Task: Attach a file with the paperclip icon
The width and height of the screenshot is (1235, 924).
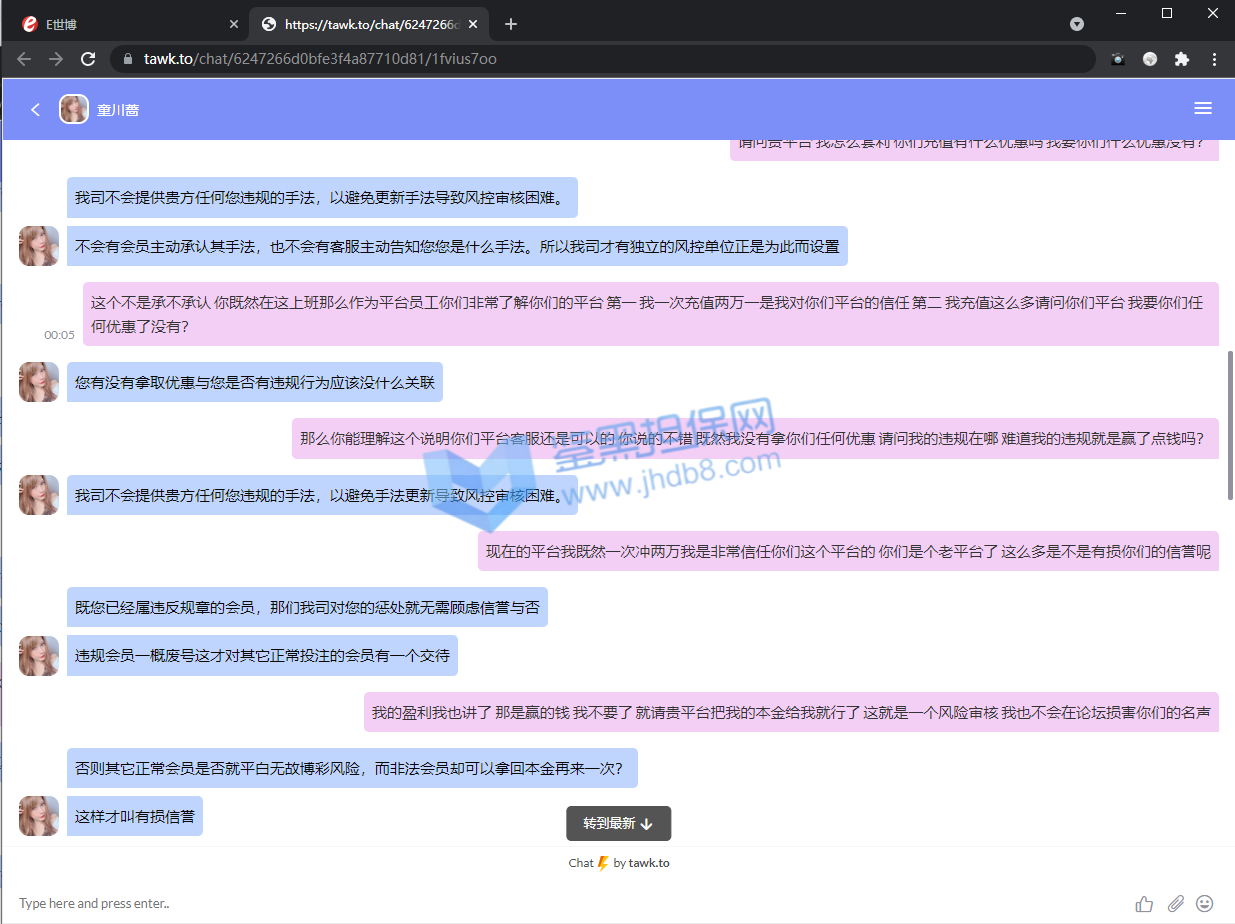Action: 1176,904
